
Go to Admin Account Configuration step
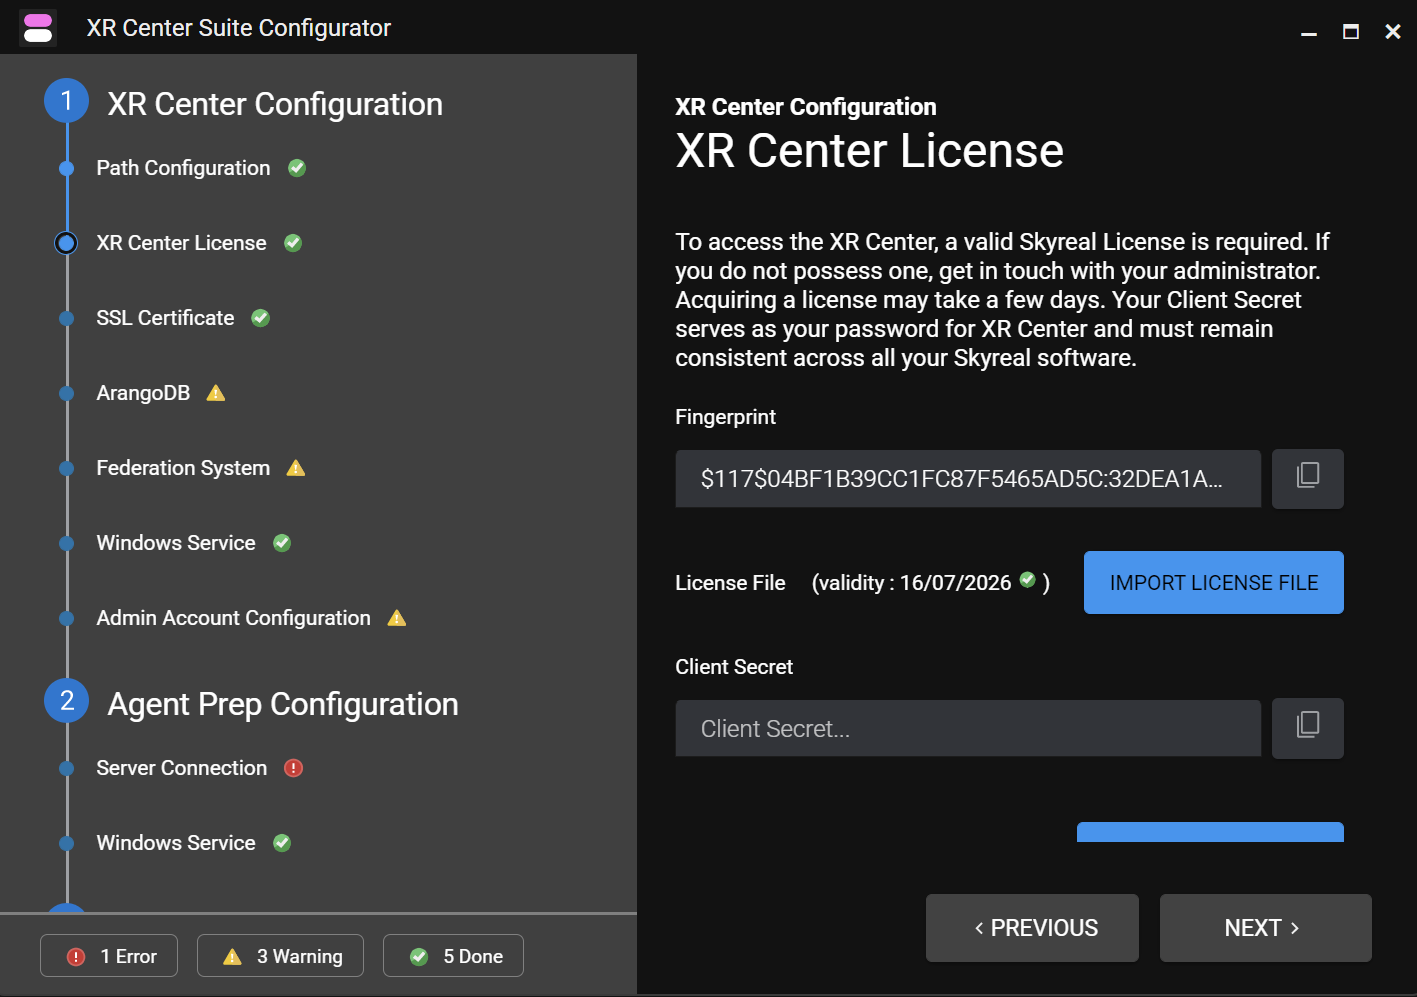[x=233, y=618]
